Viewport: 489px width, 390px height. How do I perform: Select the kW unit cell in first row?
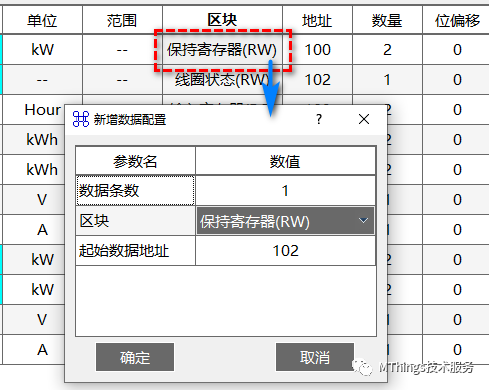click(42, 50)
